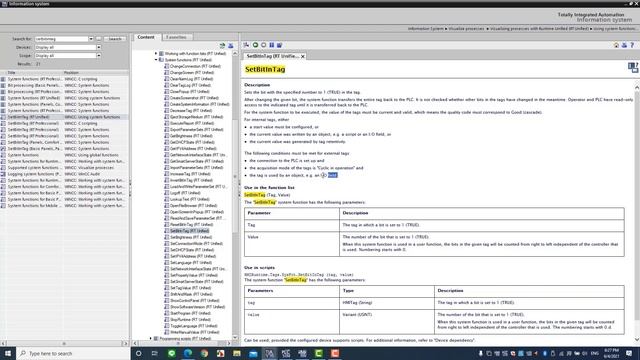The image size is (640, 360).
Task: Click the rightmost blue icon beside the favorites book
Action: (280, 45)
